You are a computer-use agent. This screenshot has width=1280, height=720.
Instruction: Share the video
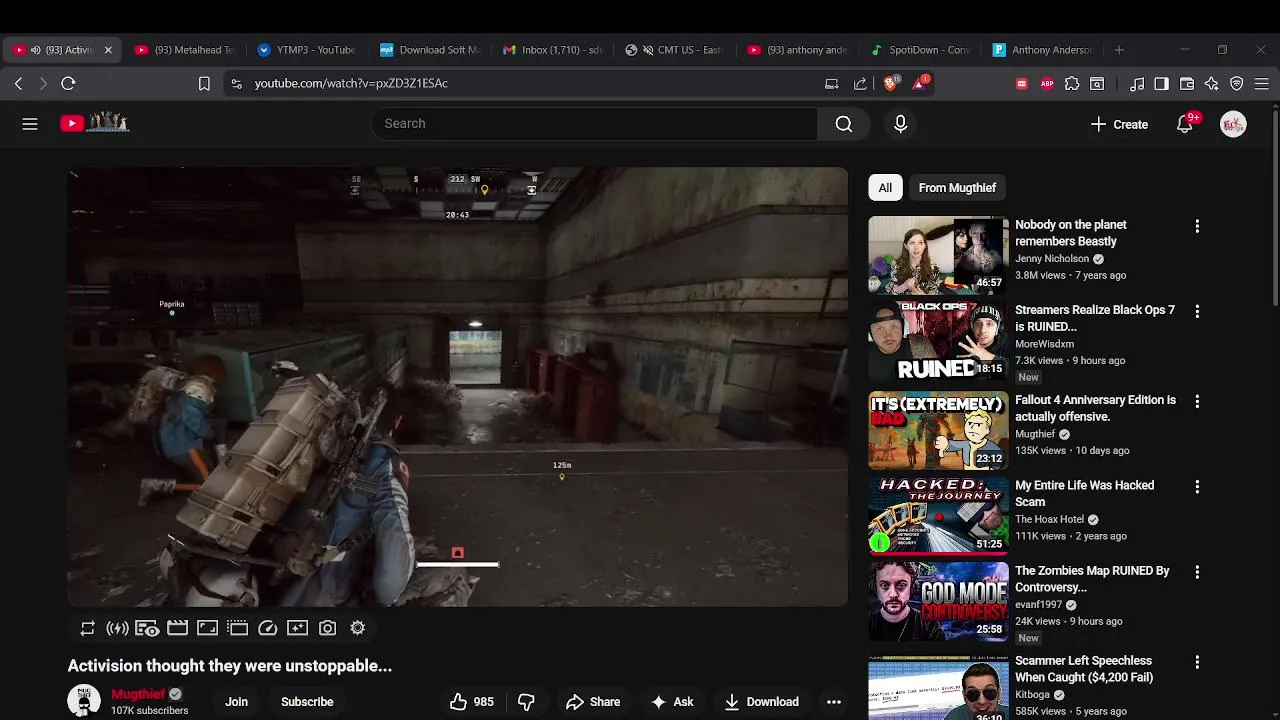point(593,702)
